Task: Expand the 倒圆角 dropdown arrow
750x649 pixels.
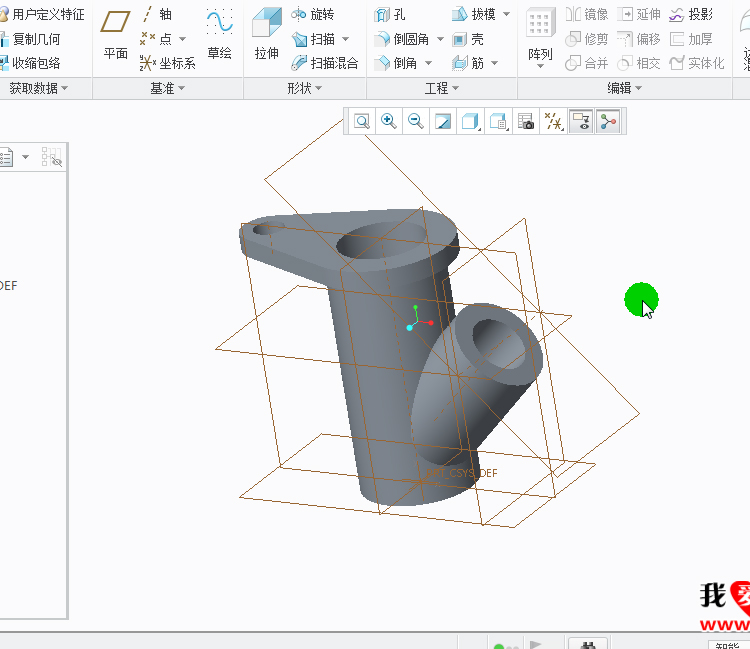Action: pos(440,39)
